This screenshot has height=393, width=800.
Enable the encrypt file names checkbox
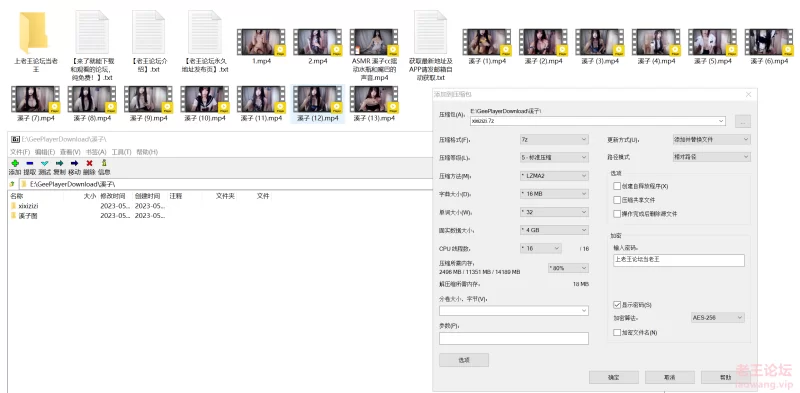(x=617, y=332)
